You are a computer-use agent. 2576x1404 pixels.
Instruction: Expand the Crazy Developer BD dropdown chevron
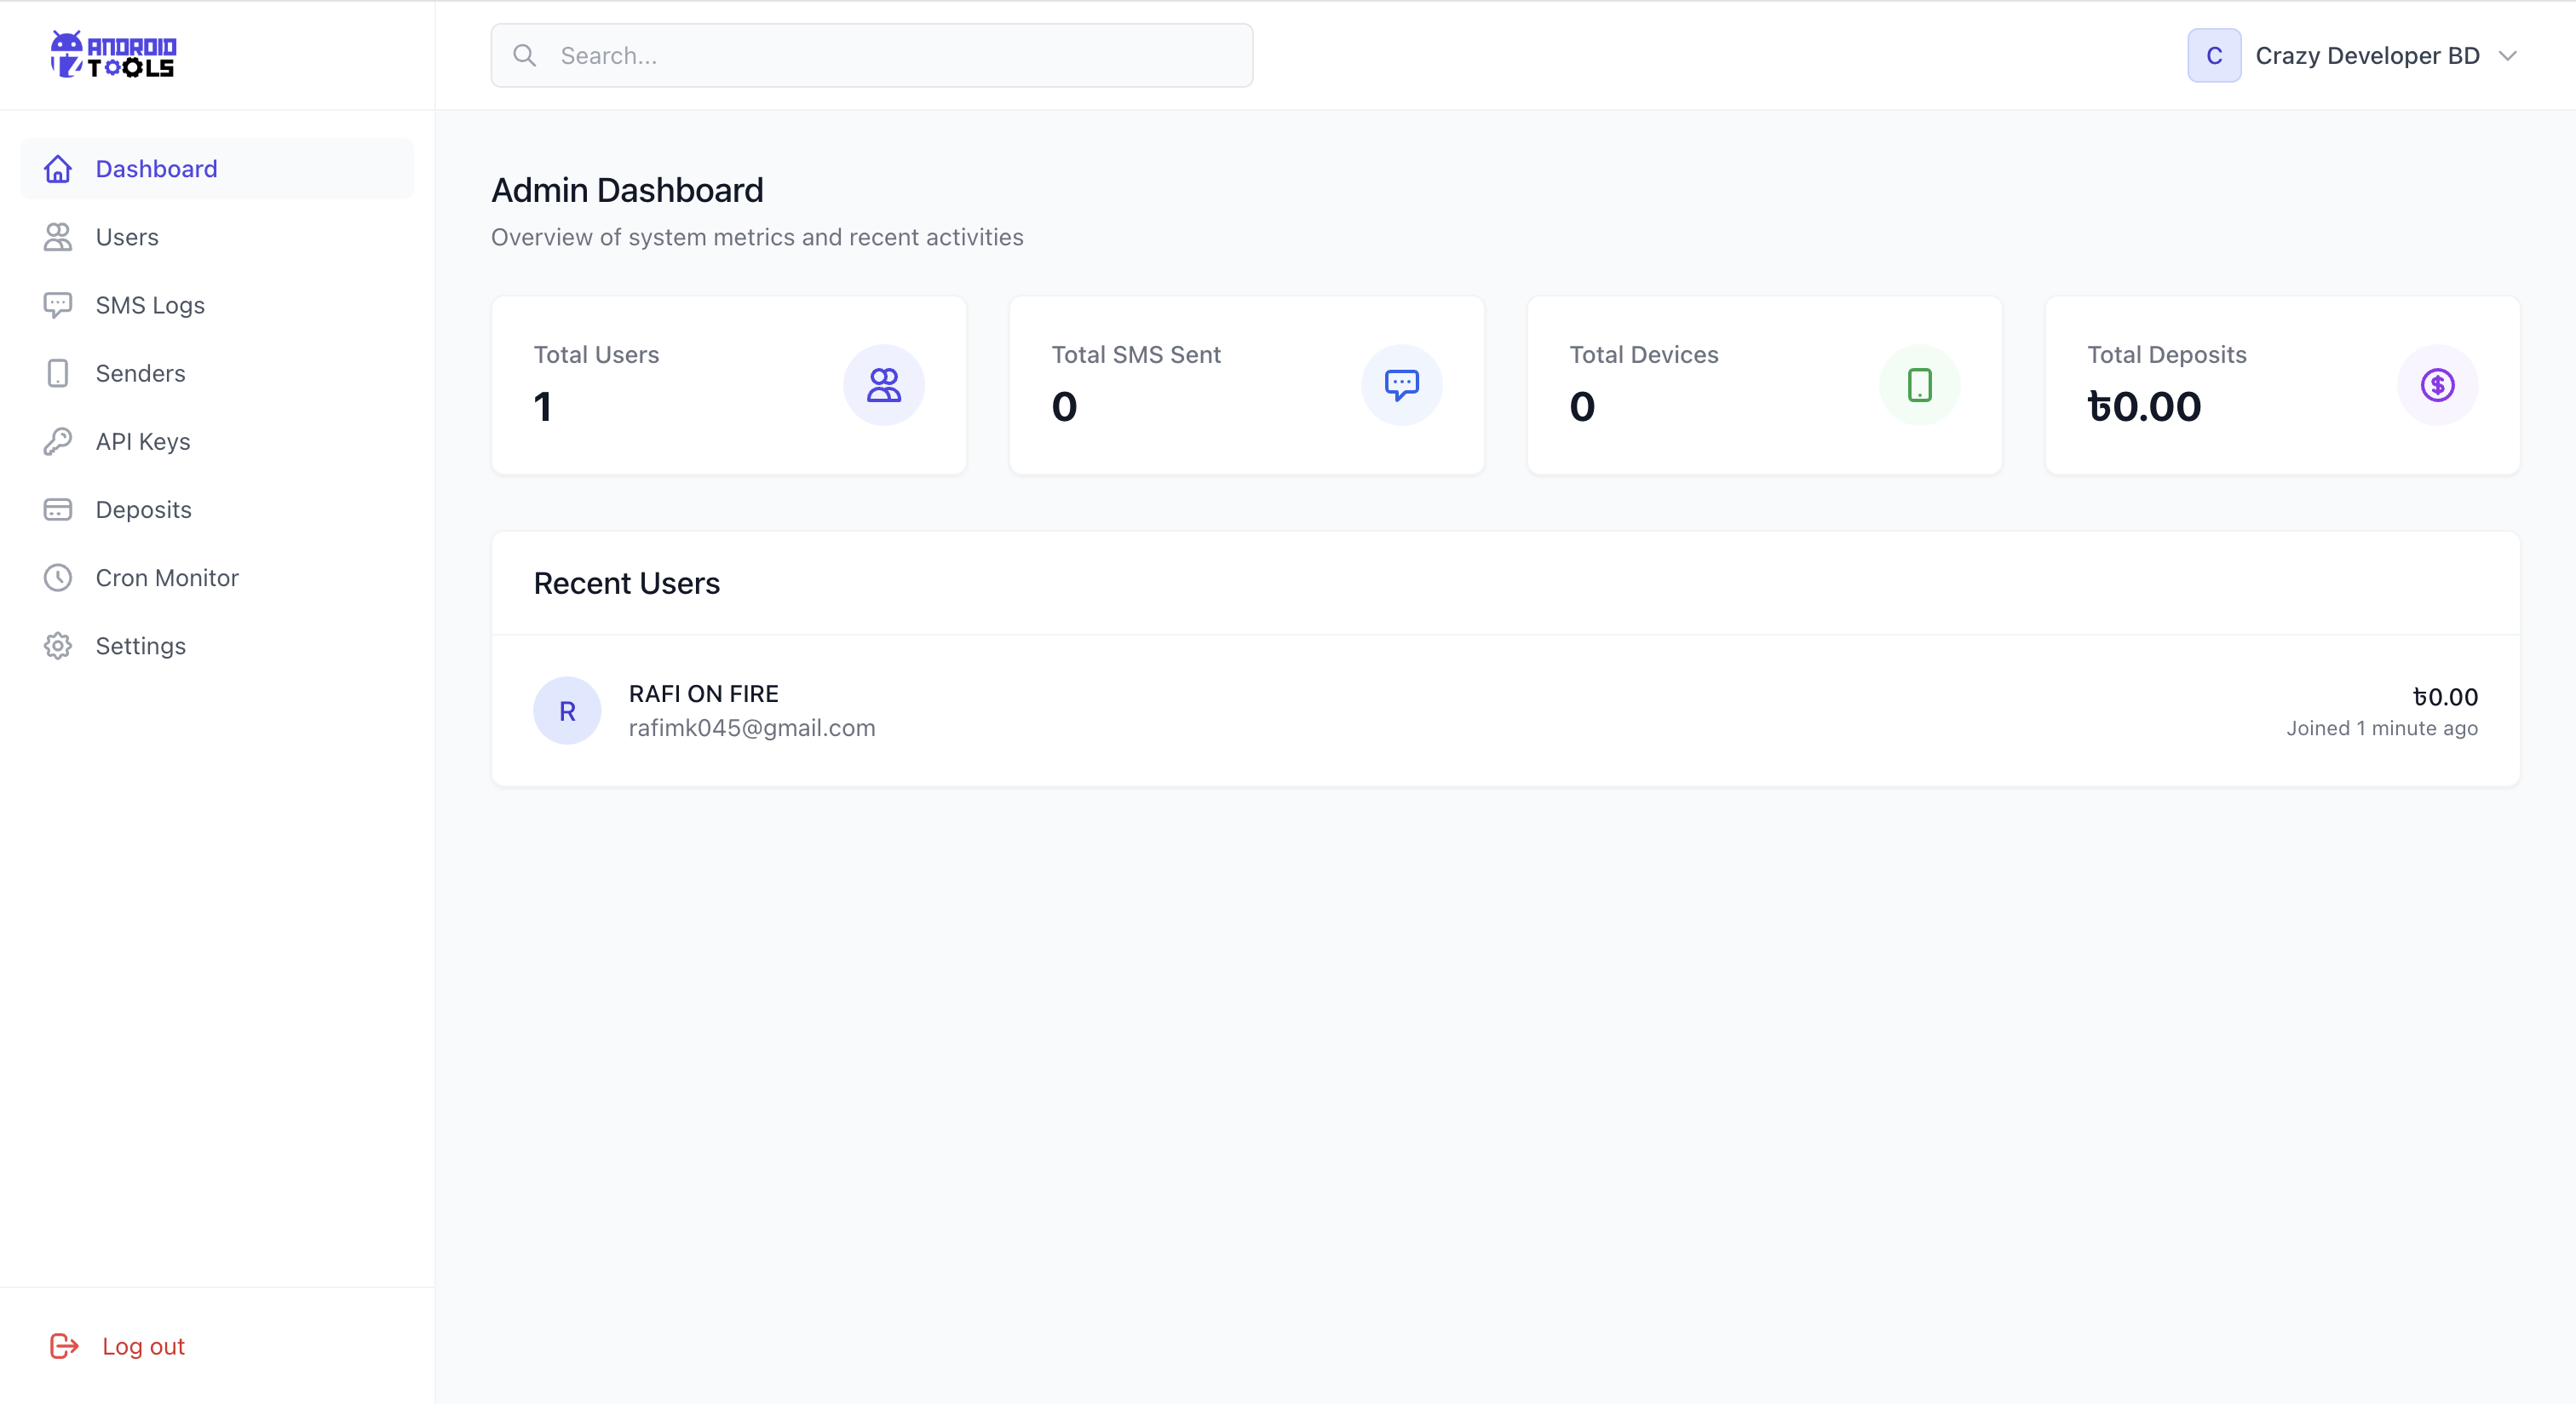click(2507, 56)
